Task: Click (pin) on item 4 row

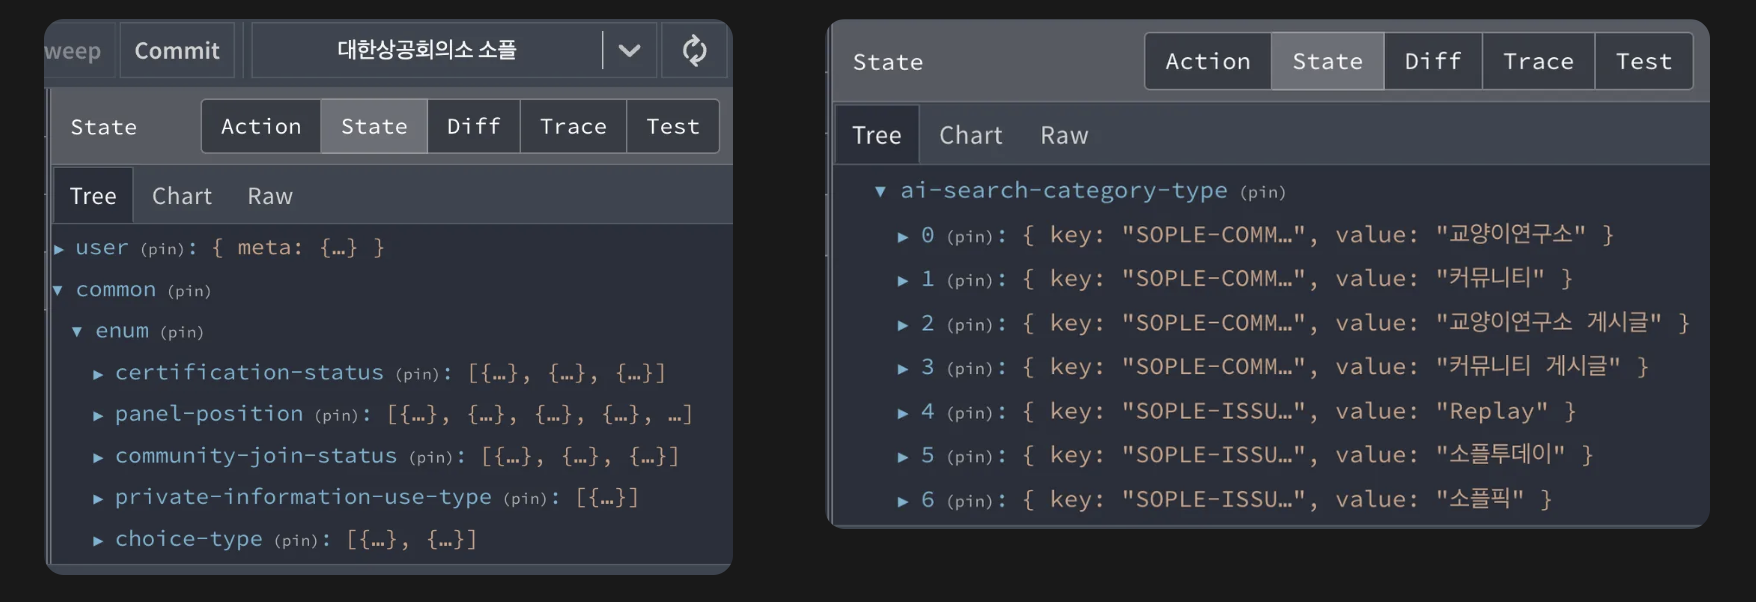Action: click(x=970, y=413)
